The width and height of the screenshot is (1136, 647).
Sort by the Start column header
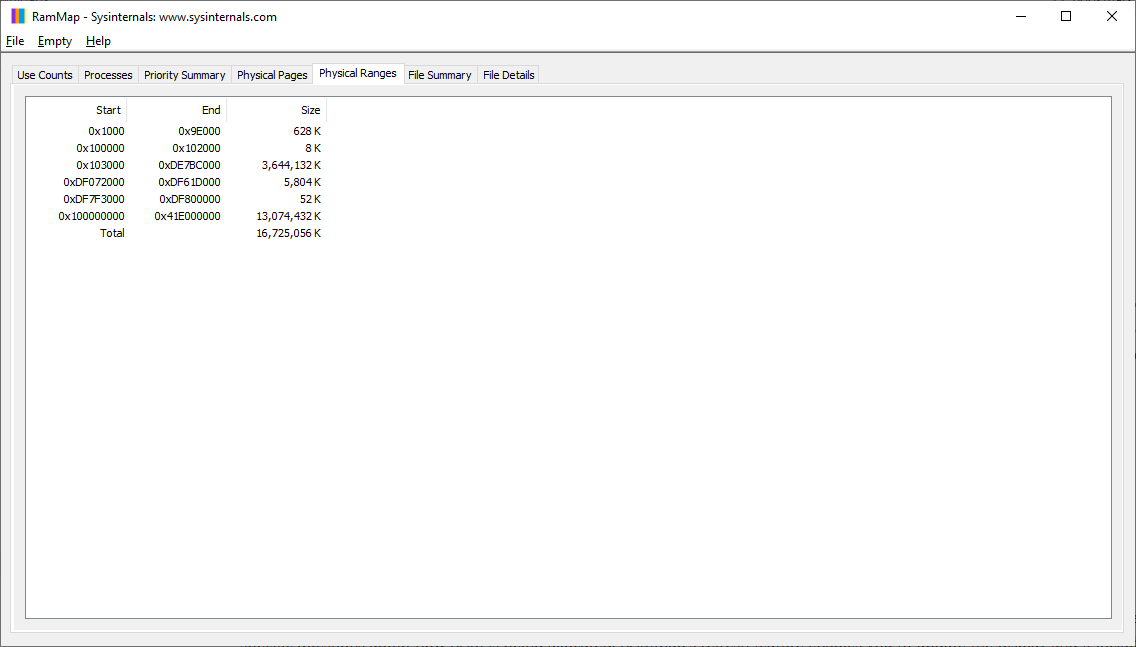pos(77,110)
